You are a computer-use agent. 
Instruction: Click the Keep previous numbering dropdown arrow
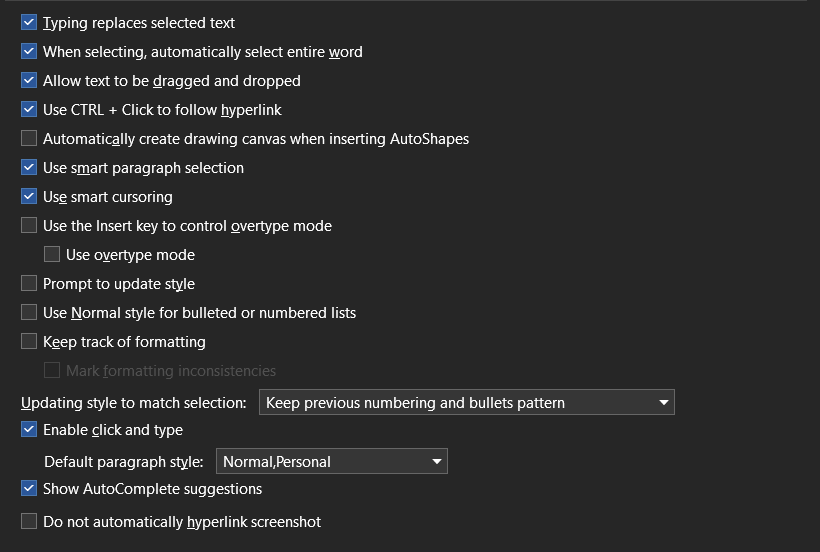pyautogui.click(x=664, y=403)
